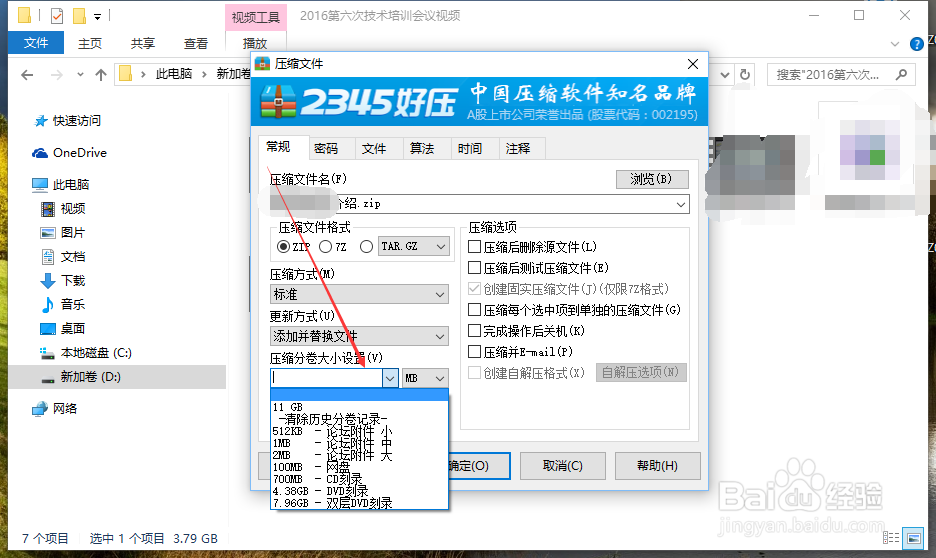Open Explorer 文件 ribbon menu

pyautogui.click(x=36, y=43)
